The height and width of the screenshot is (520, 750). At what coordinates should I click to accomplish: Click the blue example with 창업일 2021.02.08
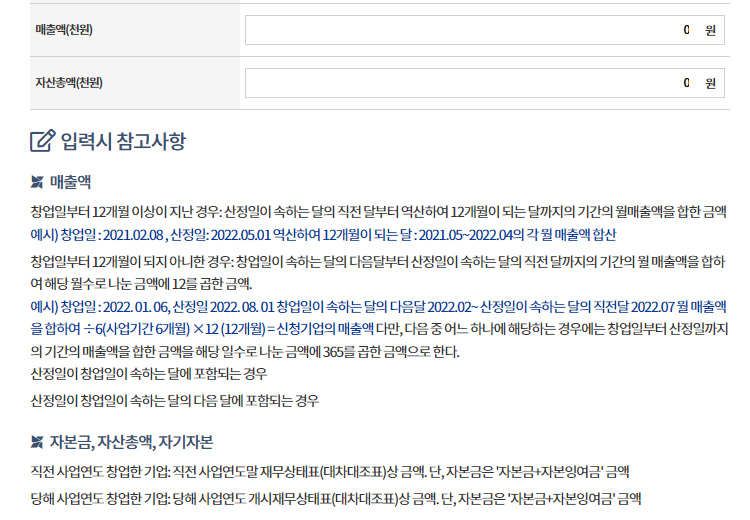pos(323,235)
